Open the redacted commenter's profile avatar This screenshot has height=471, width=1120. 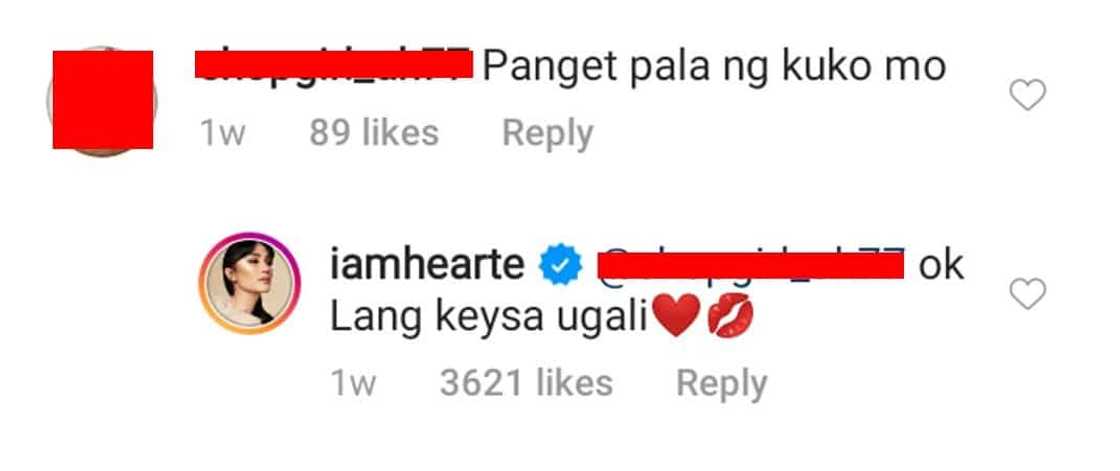point(102,100)
